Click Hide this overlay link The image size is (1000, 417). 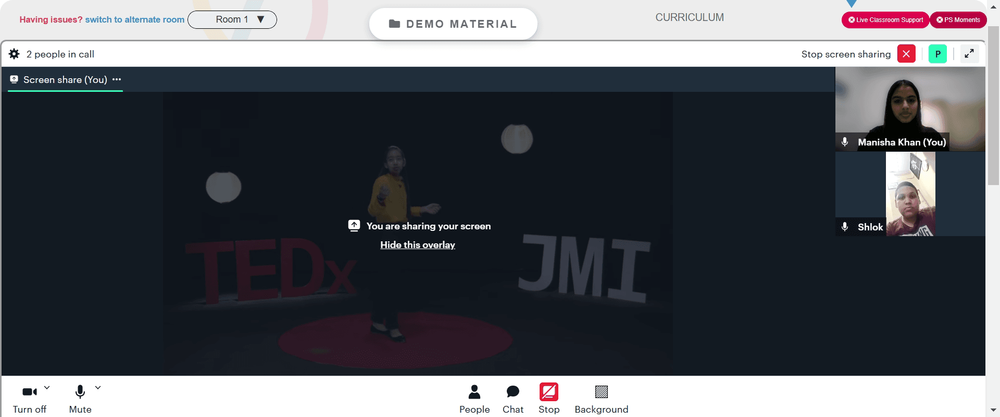(418, 245)
